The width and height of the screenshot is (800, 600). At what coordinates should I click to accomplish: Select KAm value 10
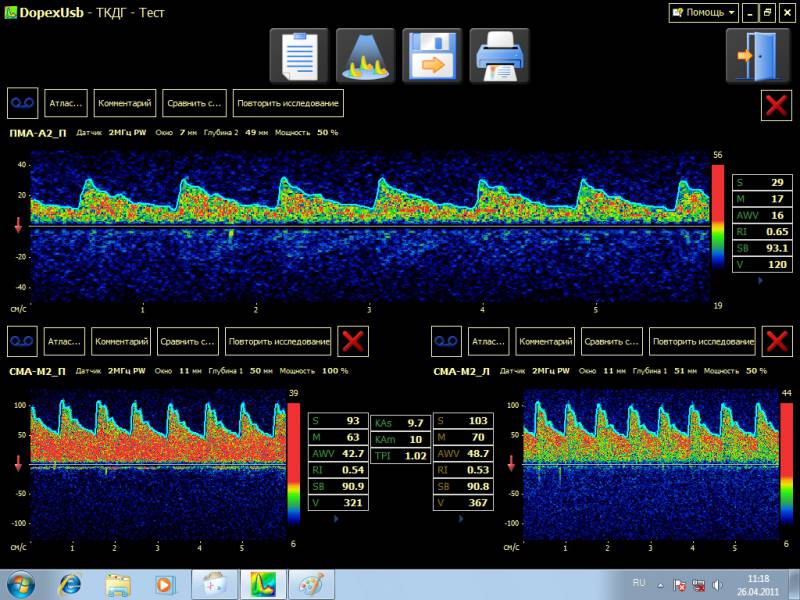pyautogui.click(x=416, y=440)
